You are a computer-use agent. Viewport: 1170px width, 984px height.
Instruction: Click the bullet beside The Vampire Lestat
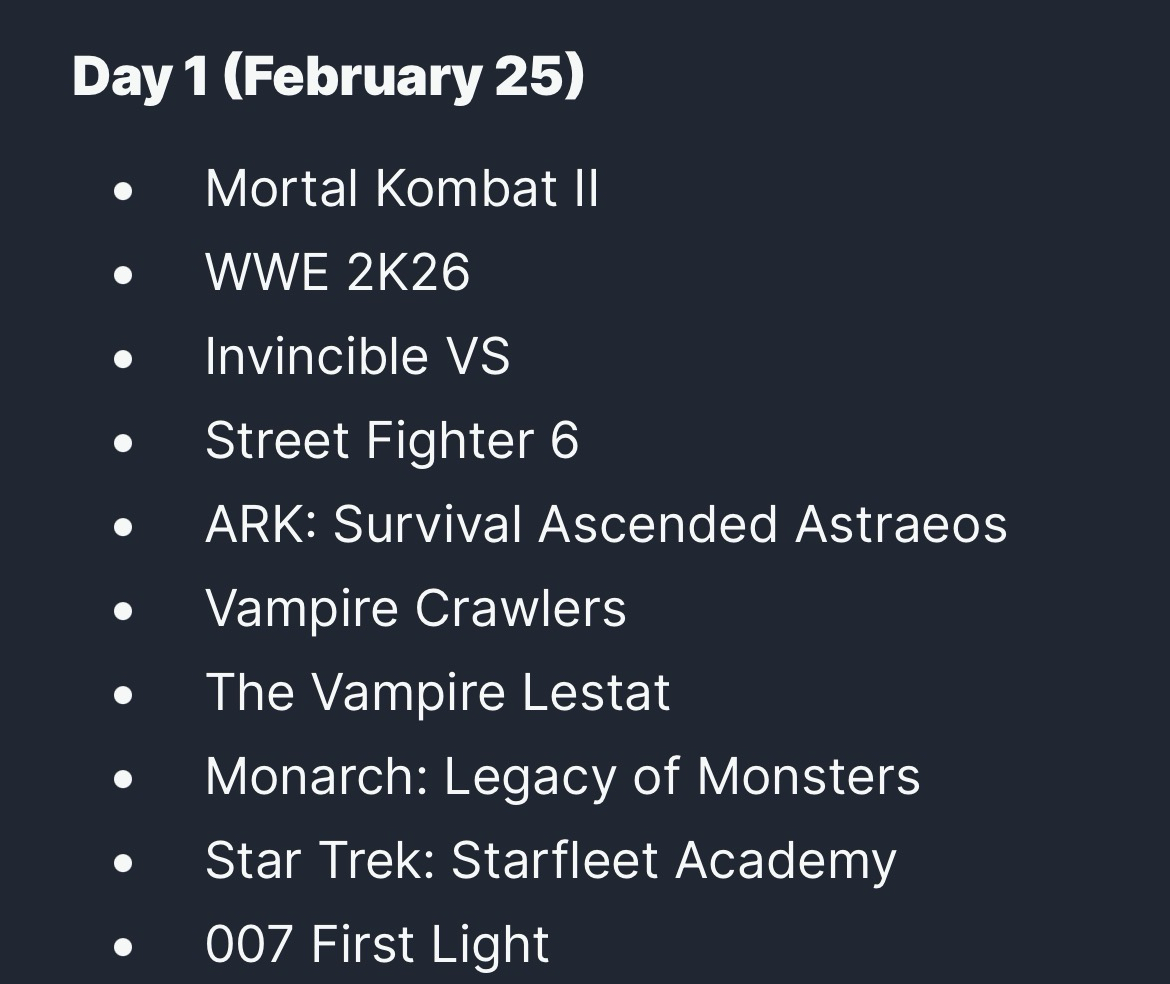[x=123, y=696]
